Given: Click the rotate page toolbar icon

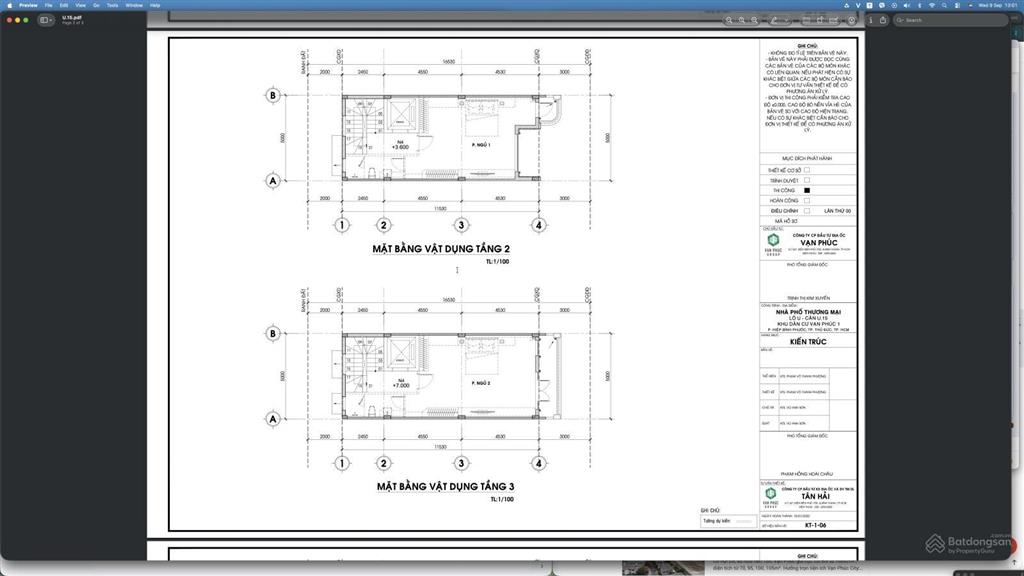Looking at the screenshot, I should click(x=820, y=20).
